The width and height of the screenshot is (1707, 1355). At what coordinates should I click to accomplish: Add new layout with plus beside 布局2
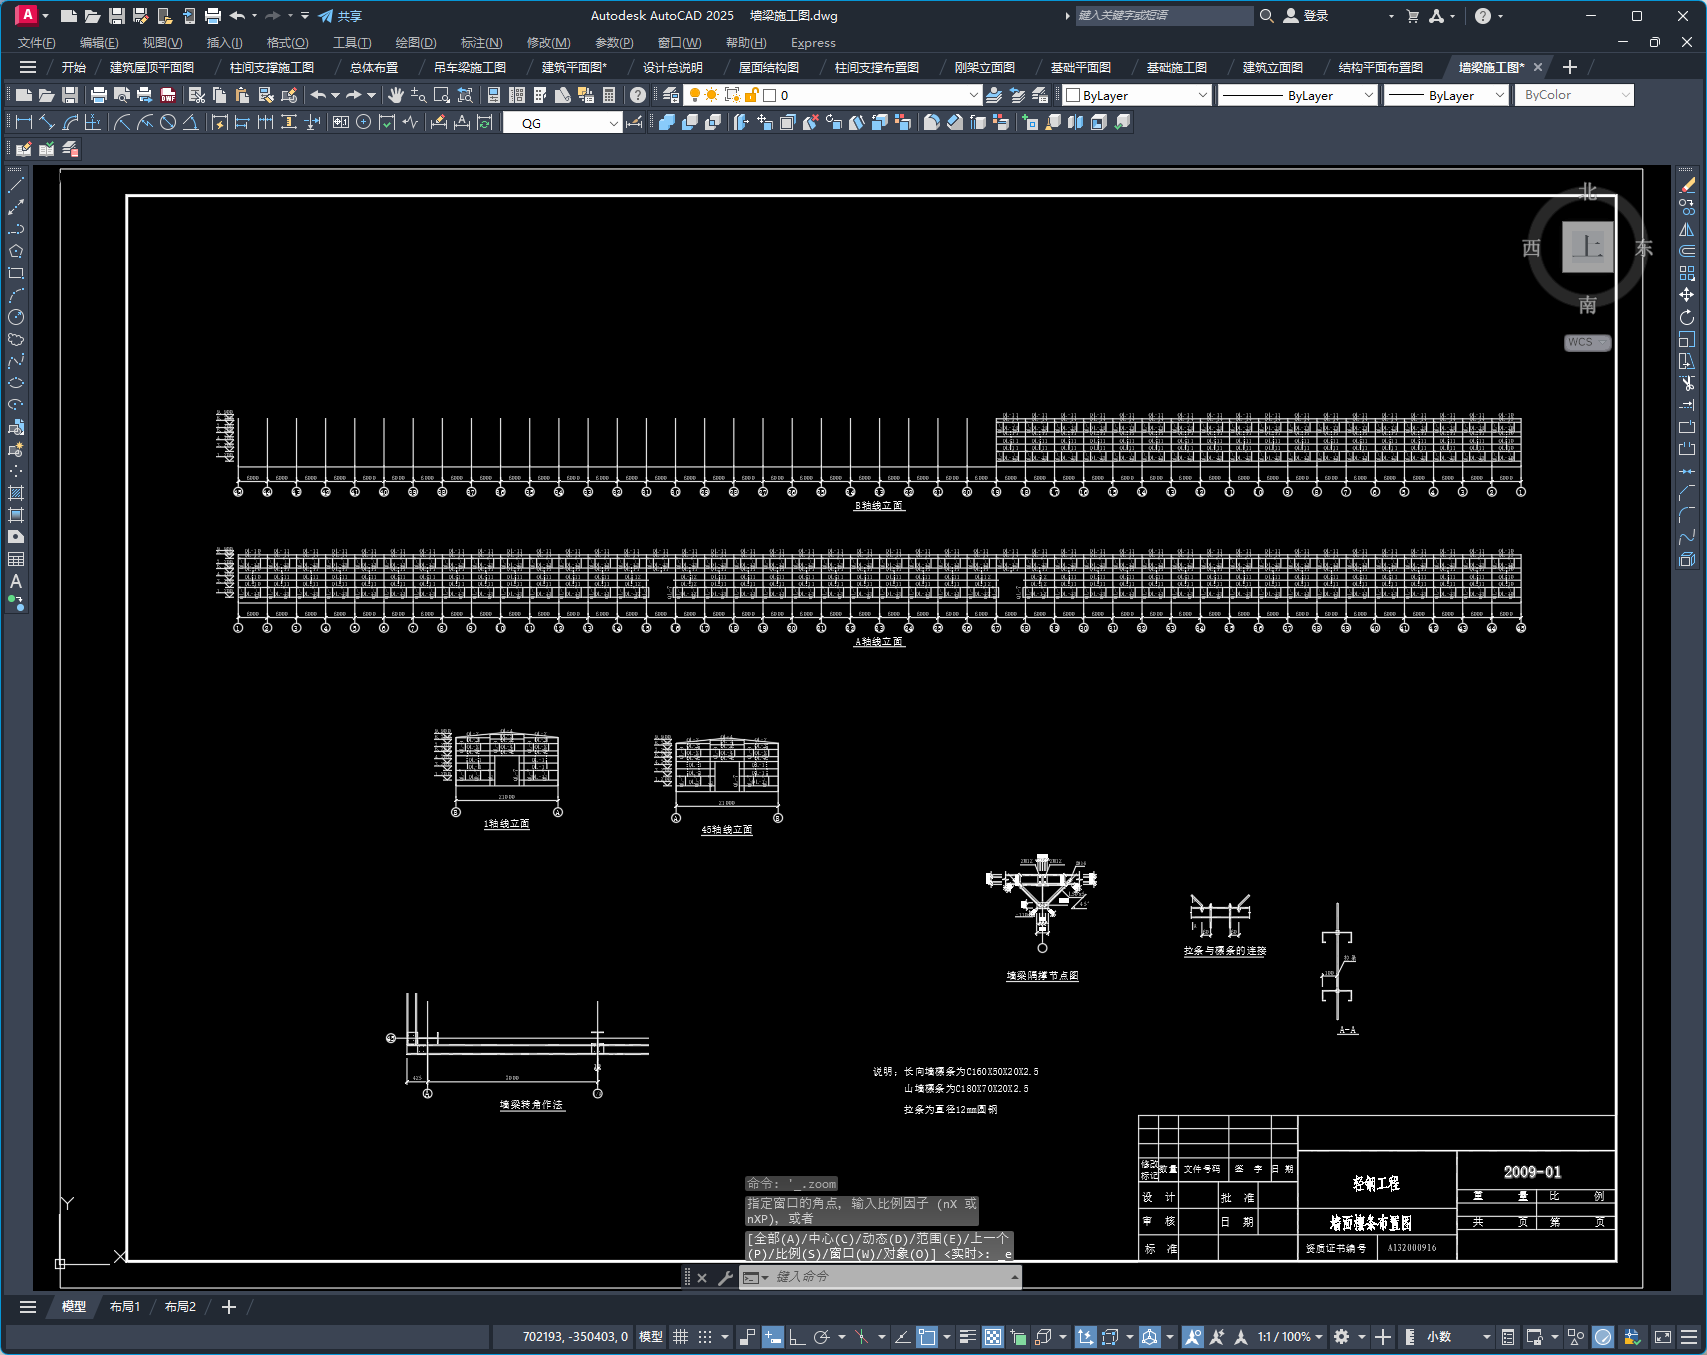pyautogui.click(x=228, y=1307)
